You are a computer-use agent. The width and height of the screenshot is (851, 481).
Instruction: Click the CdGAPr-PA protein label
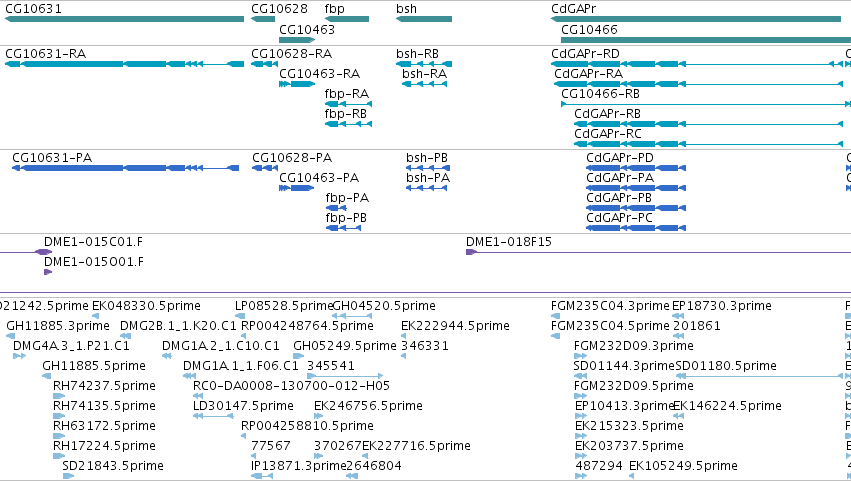pos(620,178)
